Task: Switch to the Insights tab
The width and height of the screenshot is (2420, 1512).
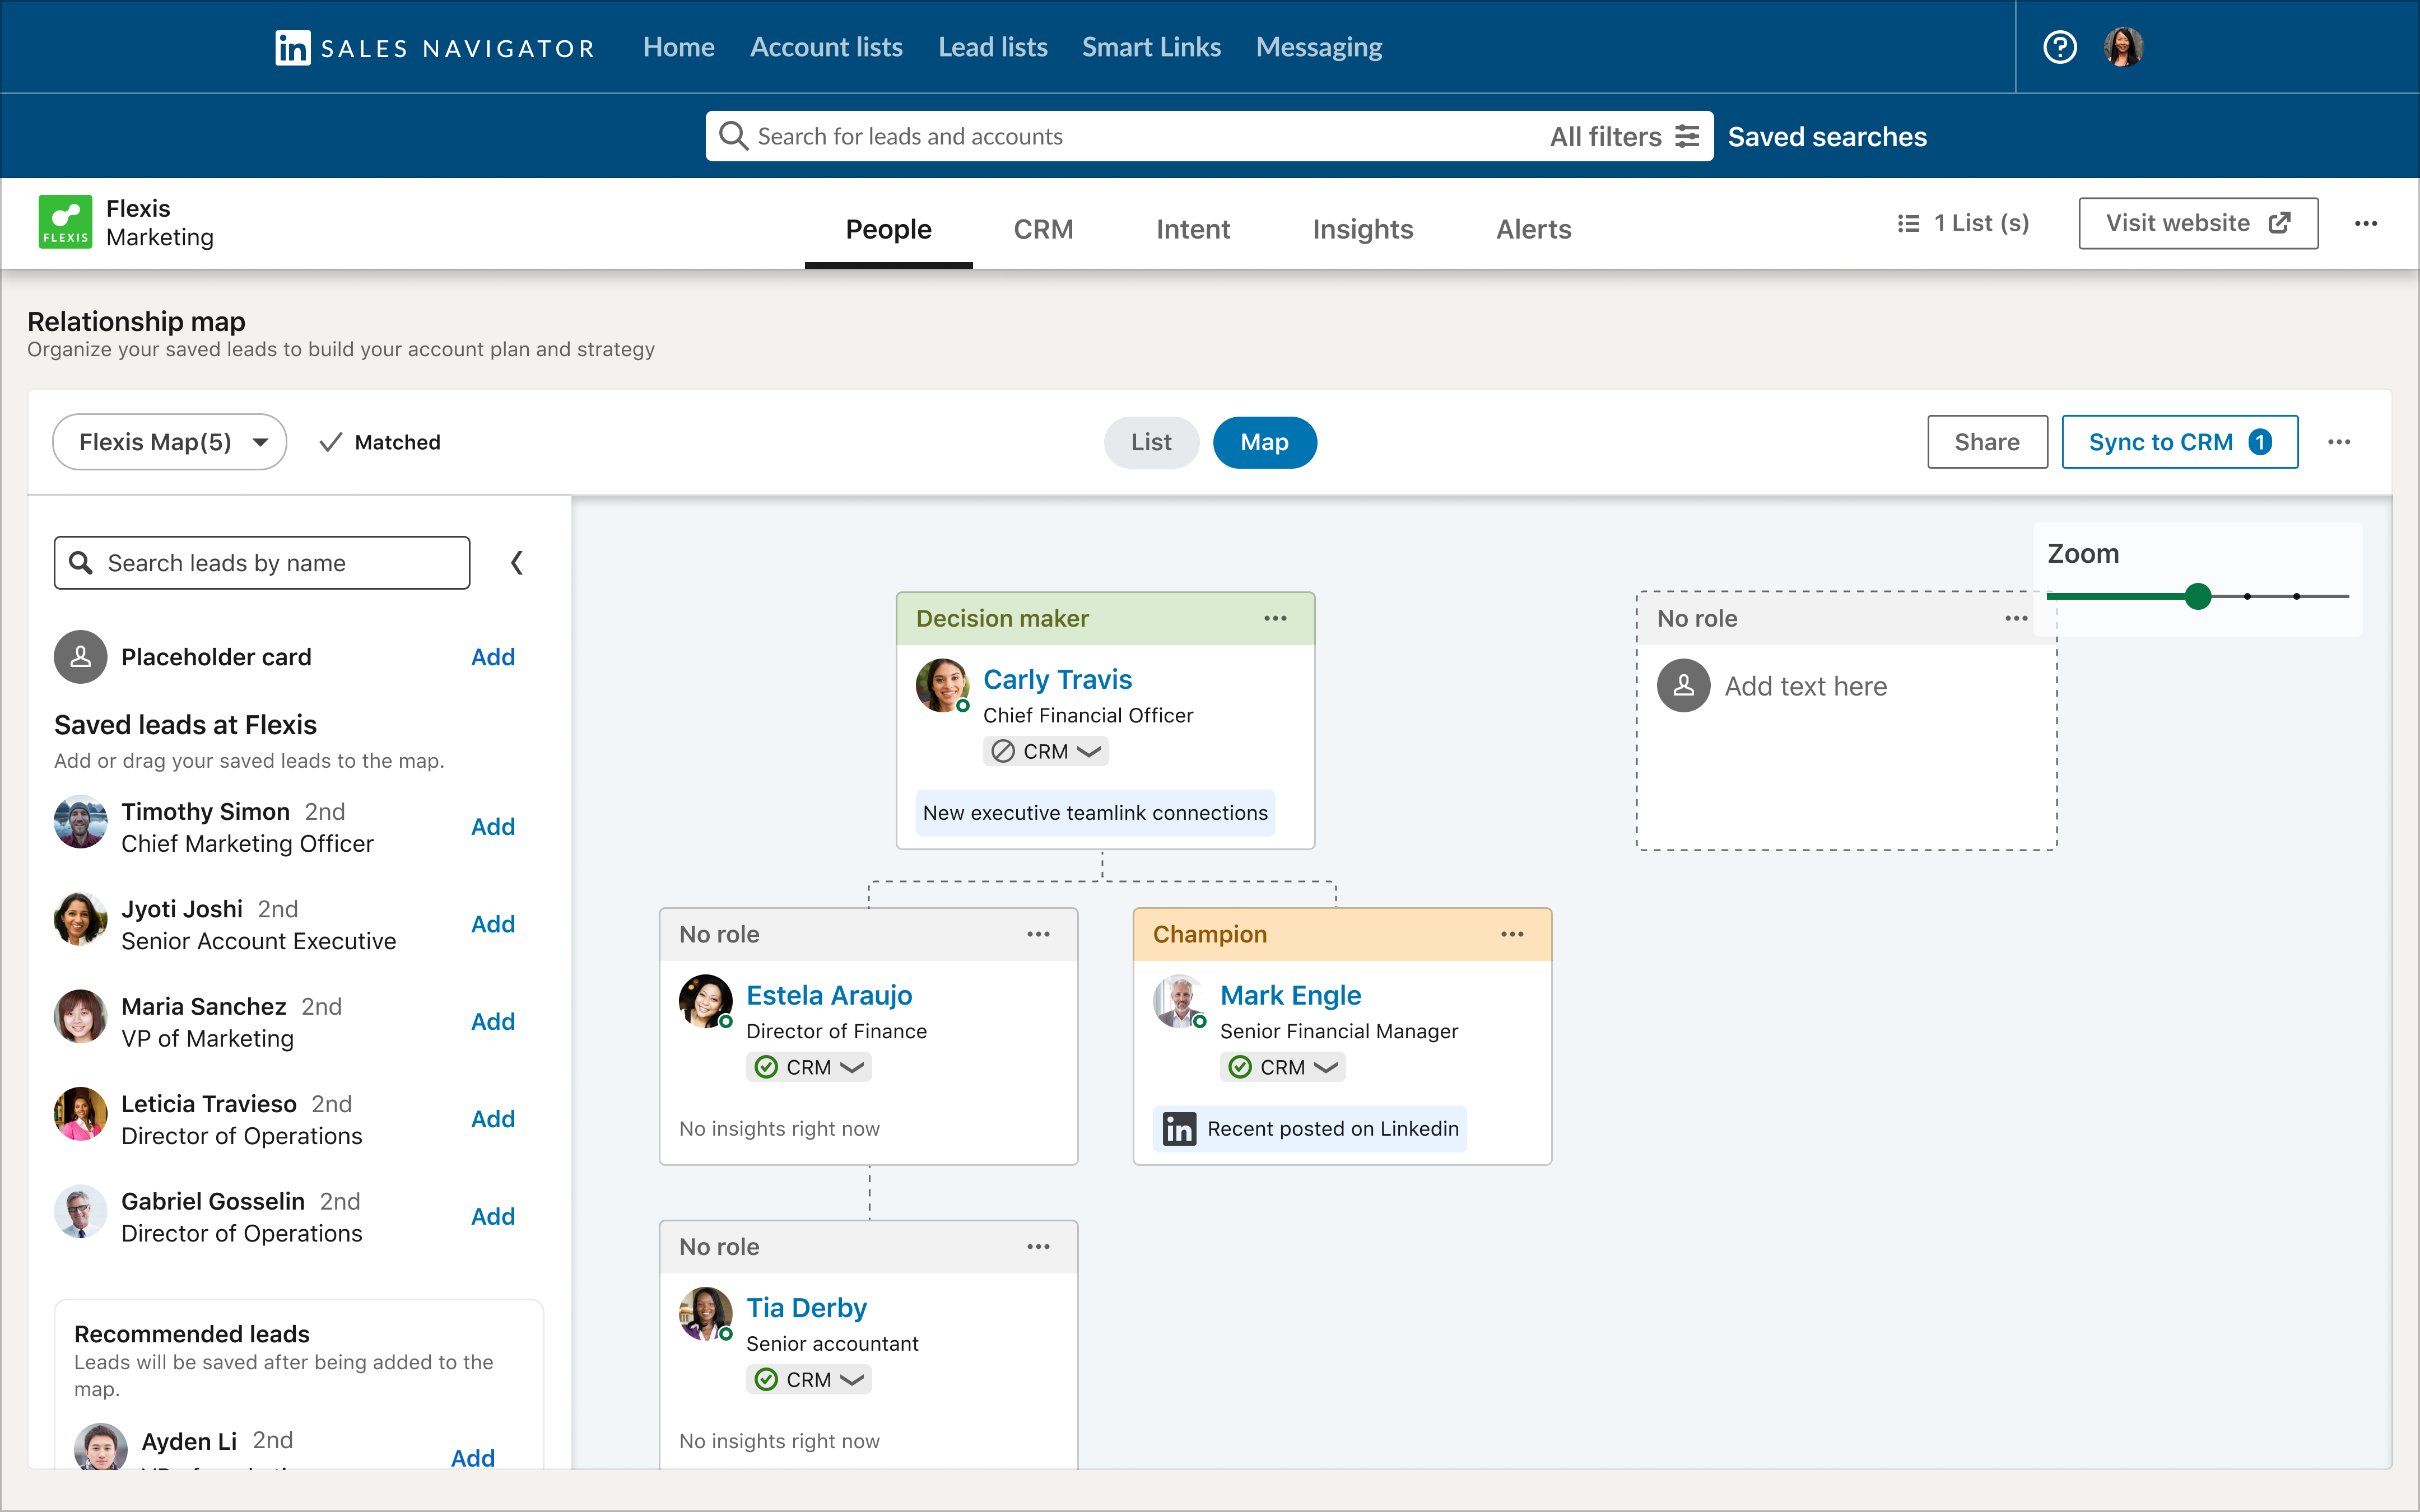Action: 1362,230
